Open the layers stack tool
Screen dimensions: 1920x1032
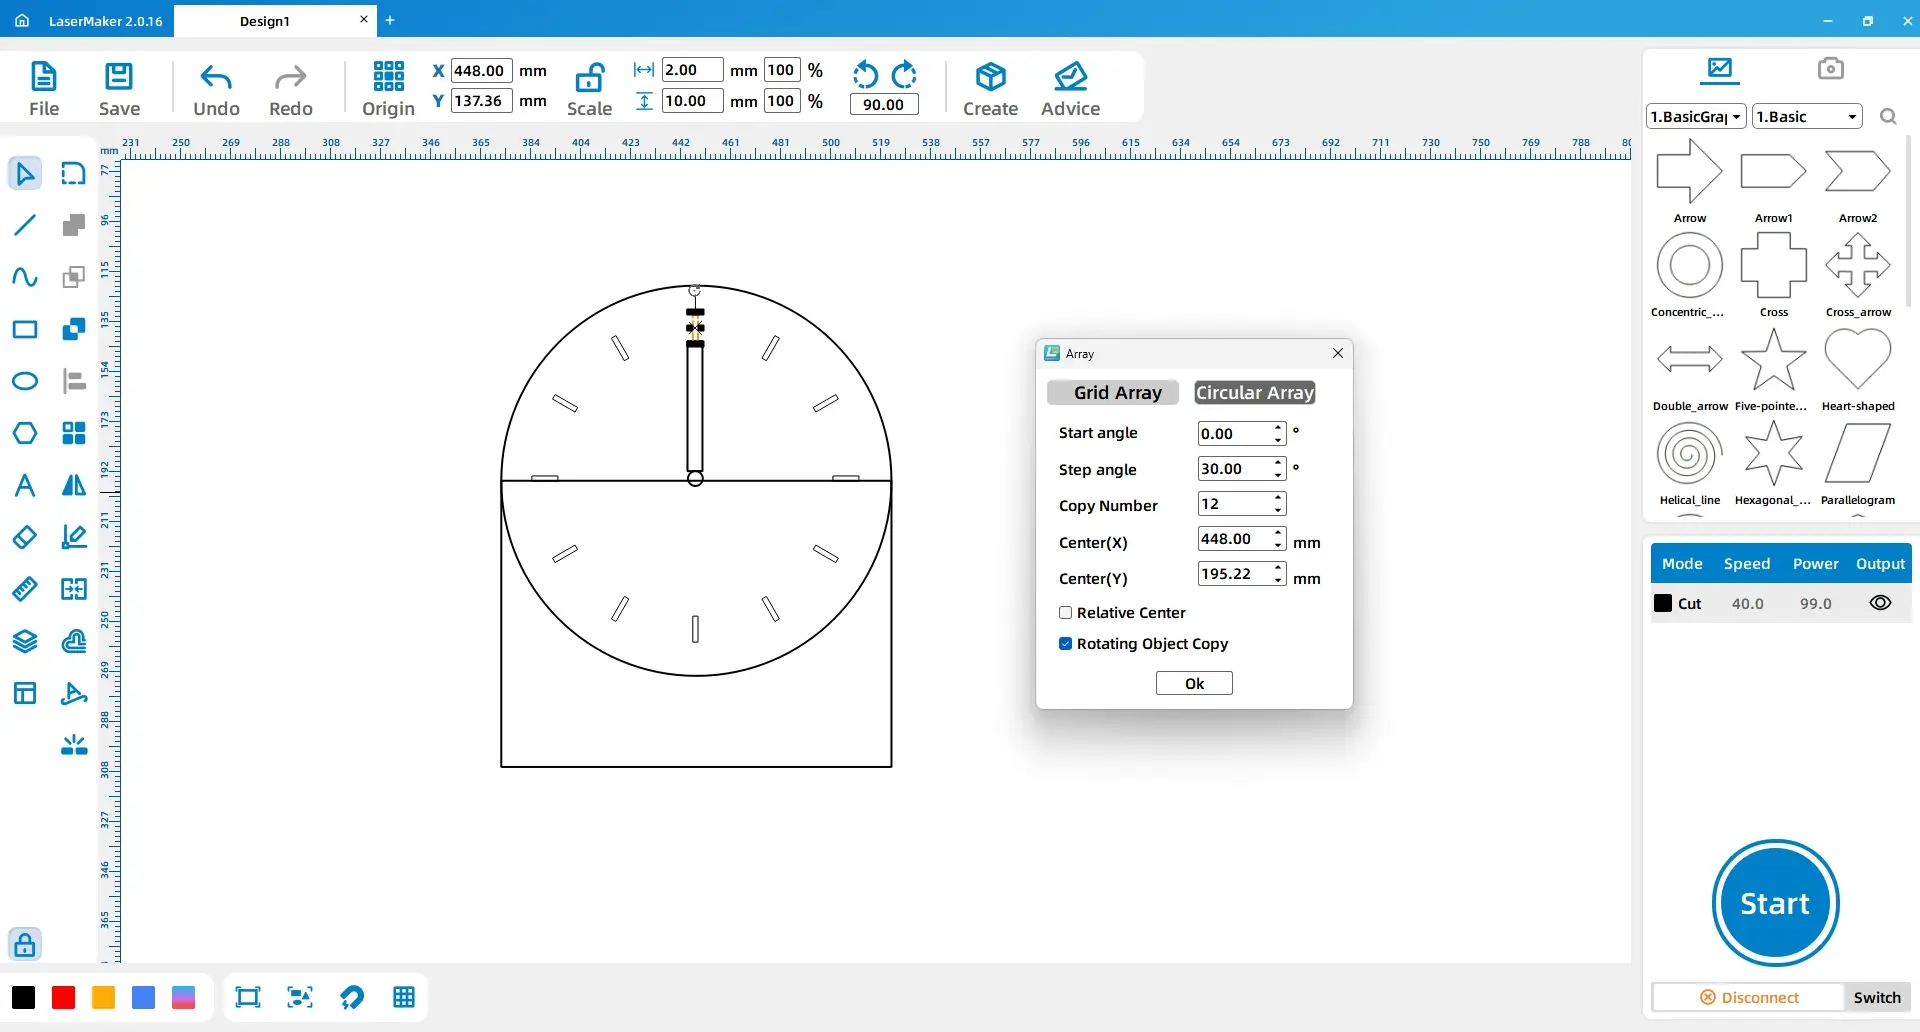click(x=25, y=641)
